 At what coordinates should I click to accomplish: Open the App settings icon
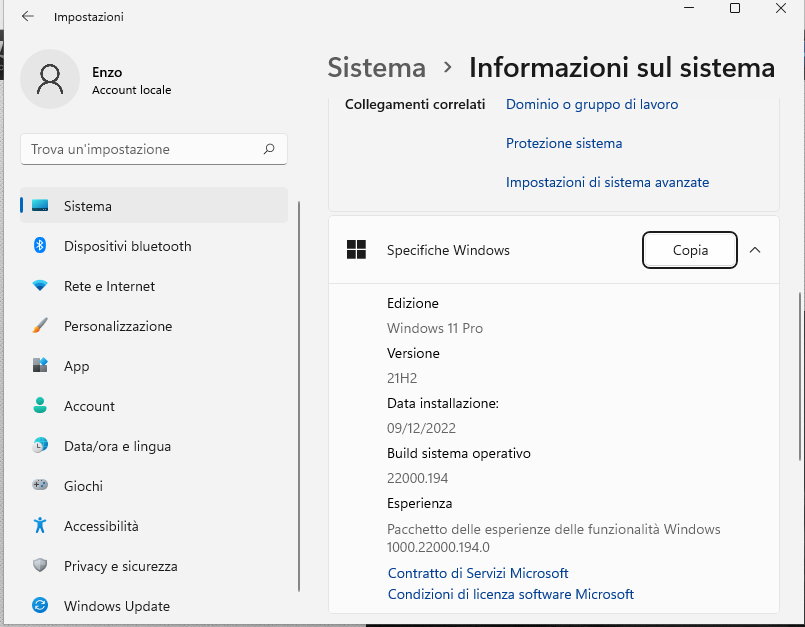(40, 365)
